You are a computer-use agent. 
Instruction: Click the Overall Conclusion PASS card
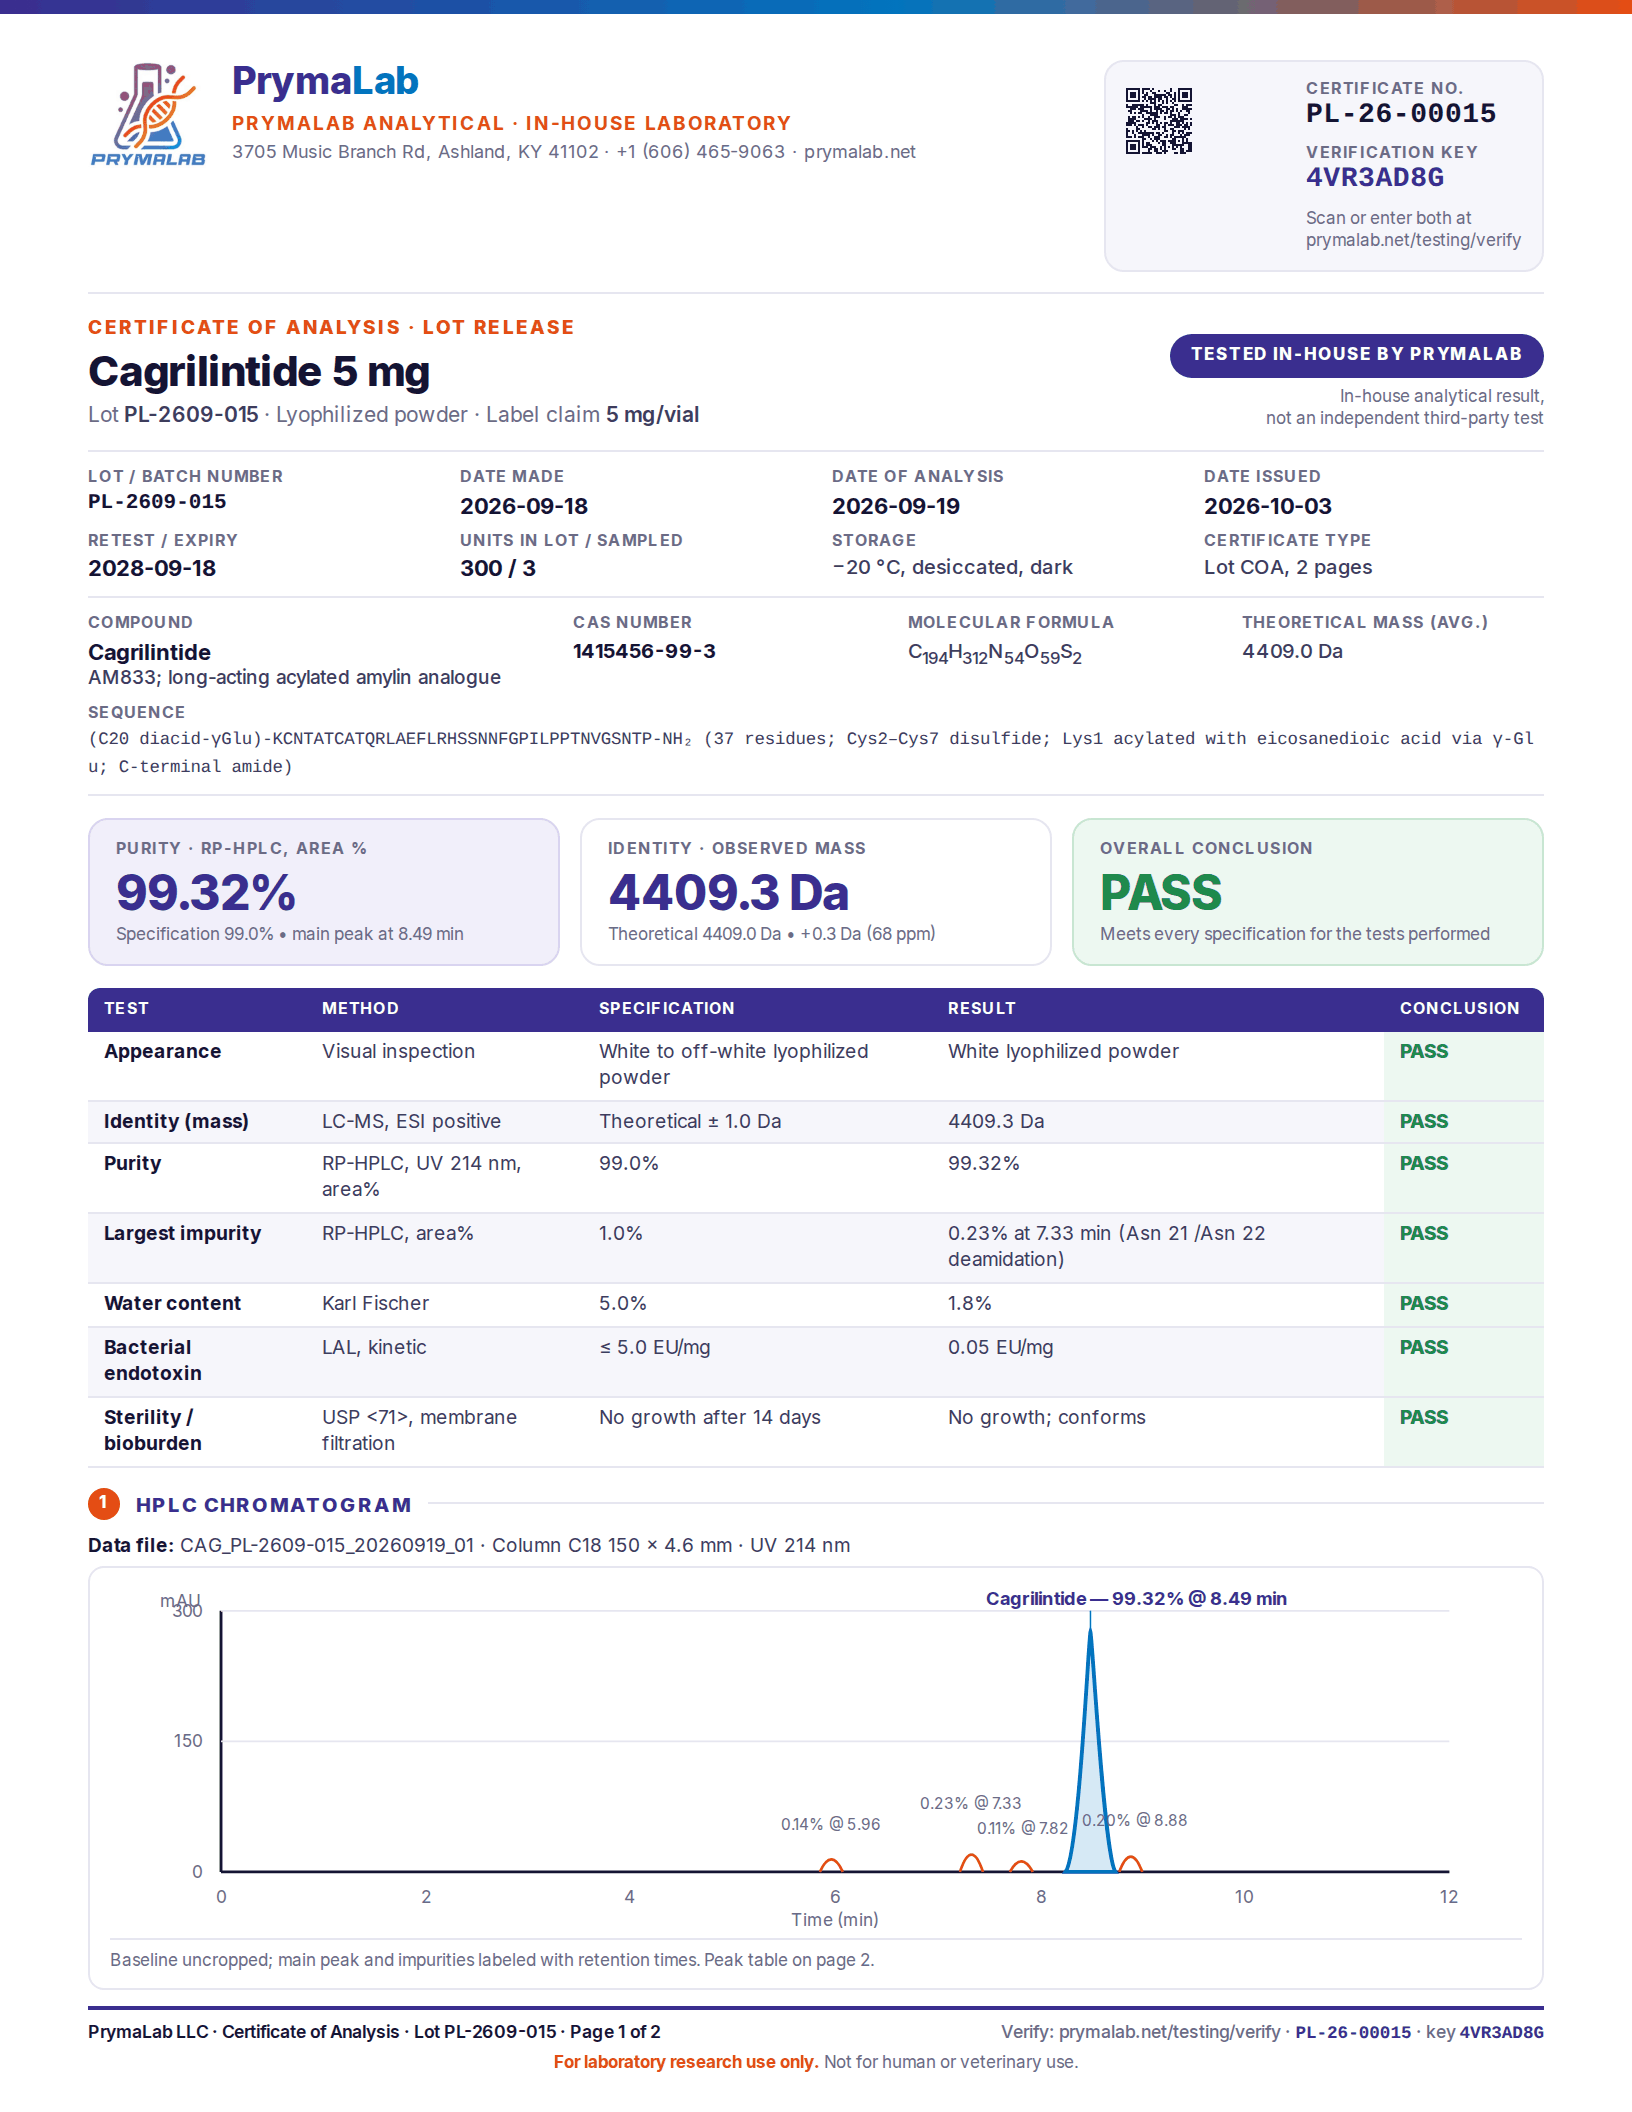coord(1308,892)
